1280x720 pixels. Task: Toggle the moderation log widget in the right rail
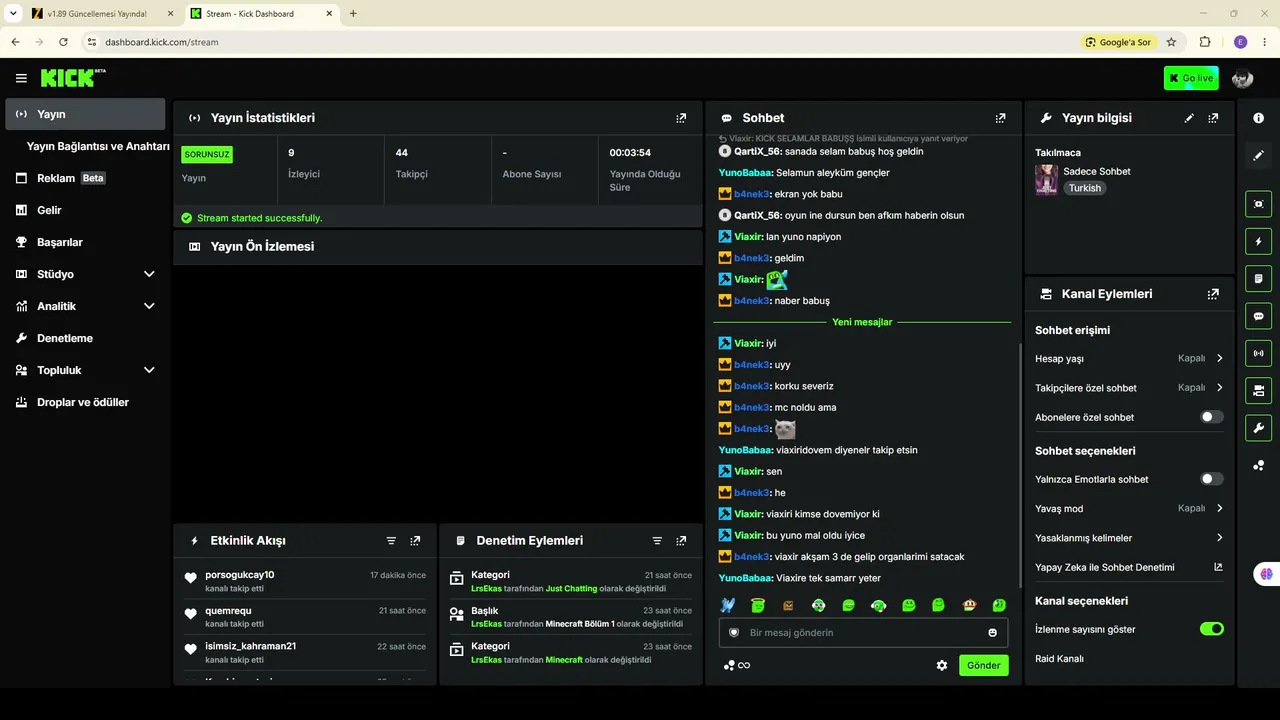(x=1258, y=278)
